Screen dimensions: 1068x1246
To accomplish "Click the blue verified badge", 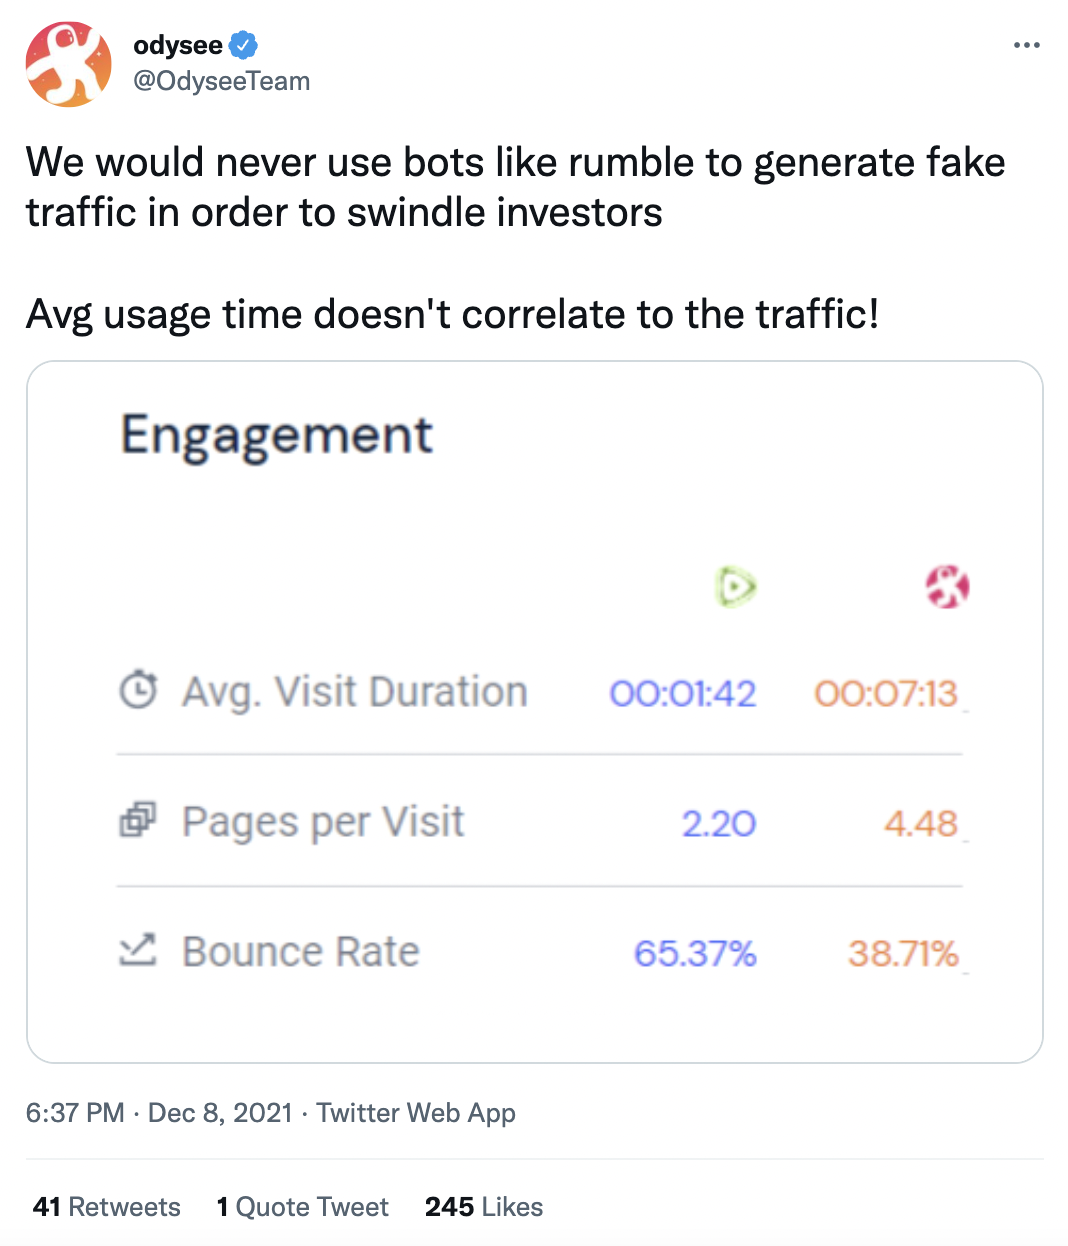I will point(244,45).
